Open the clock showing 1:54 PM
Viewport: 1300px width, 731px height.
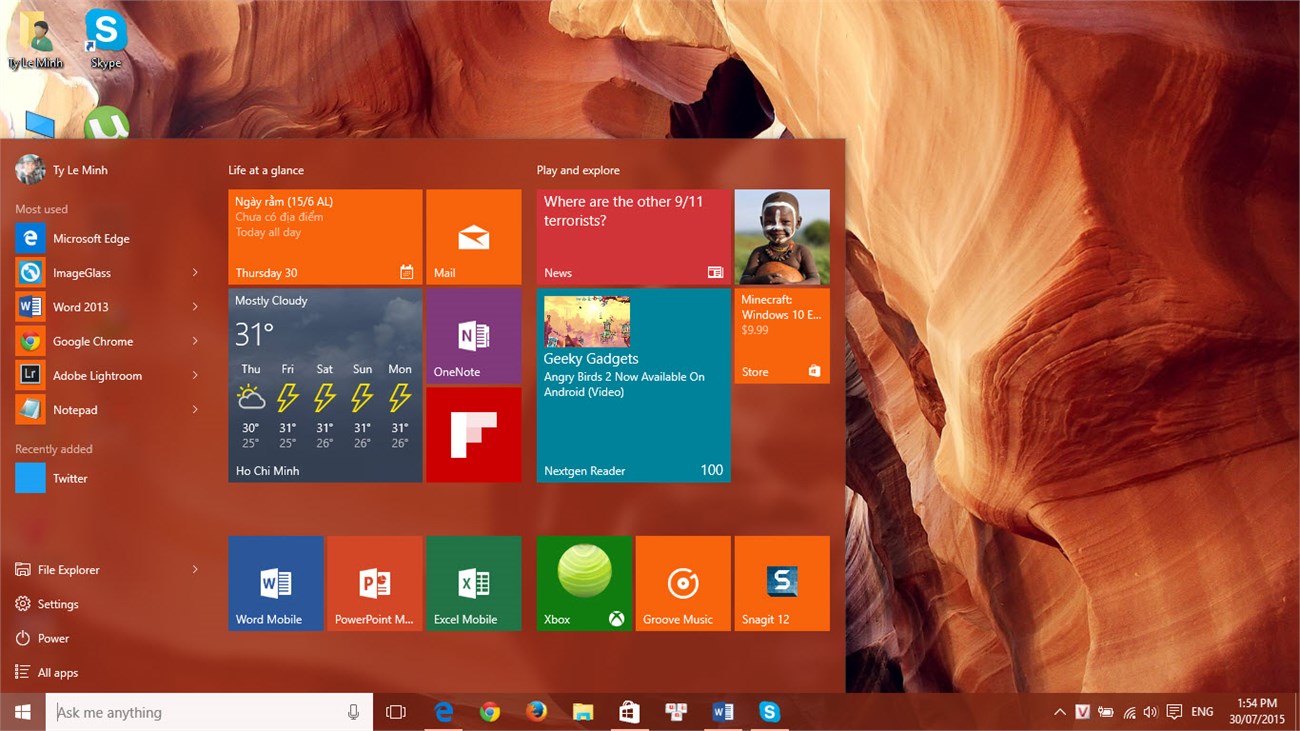(x=1257, y=711)
